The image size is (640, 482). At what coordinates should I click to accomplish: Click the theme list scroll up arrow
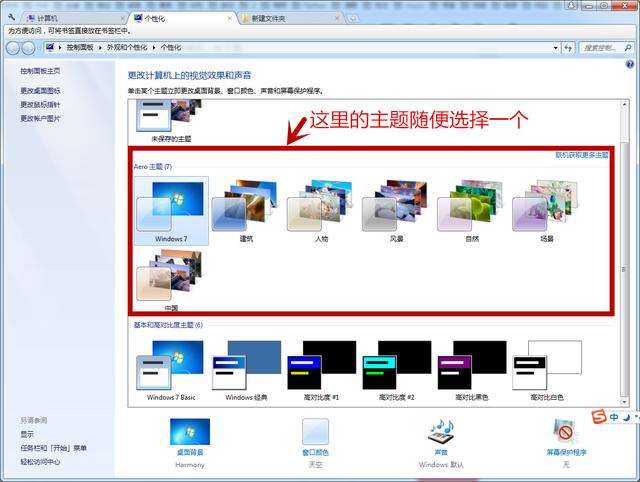click(x=624, y=104)
